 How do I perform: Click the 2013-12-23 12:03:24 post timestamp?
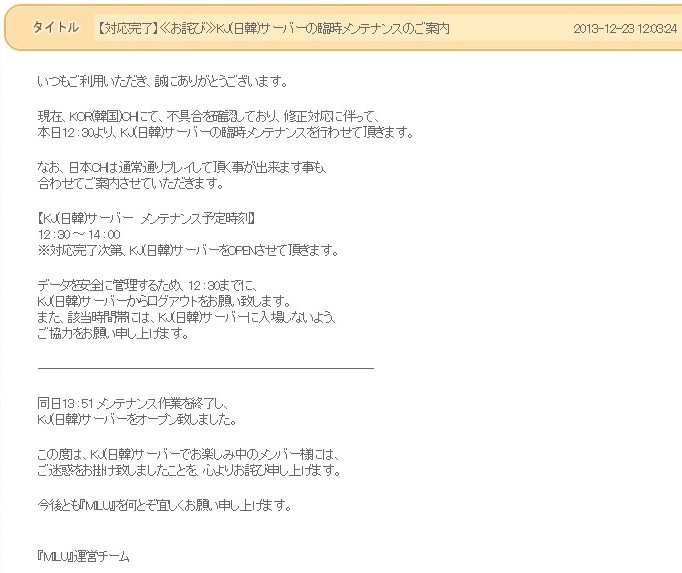pos(625,28)
